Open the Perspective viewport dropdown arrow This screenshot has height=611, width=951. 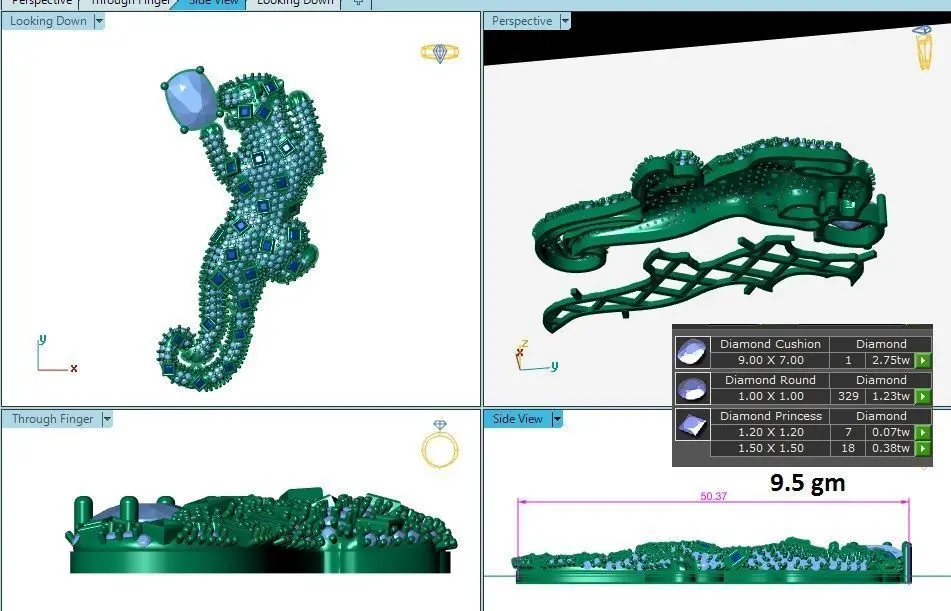(565, 21)
